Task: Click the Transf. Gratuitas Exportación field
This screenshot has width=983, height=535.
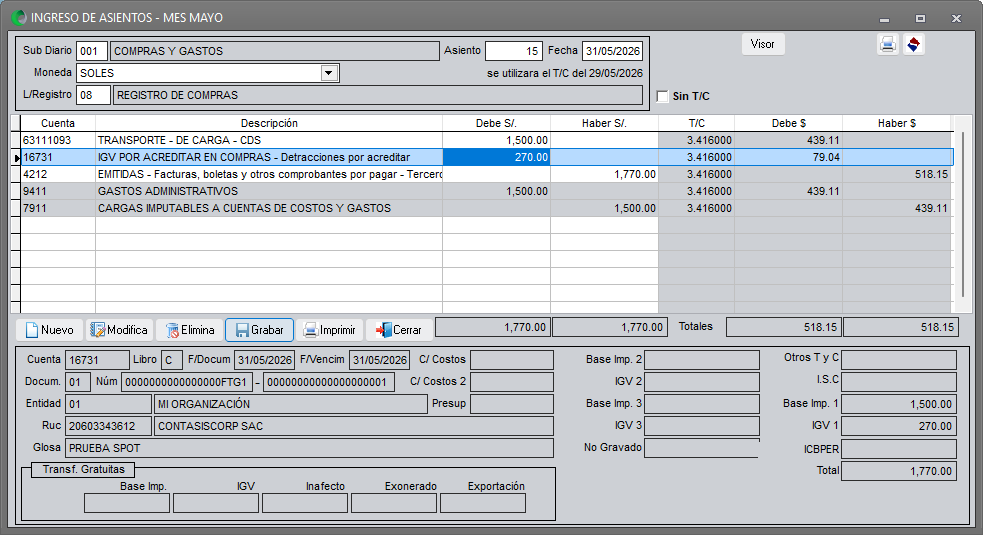Action: tap(483, 503)
